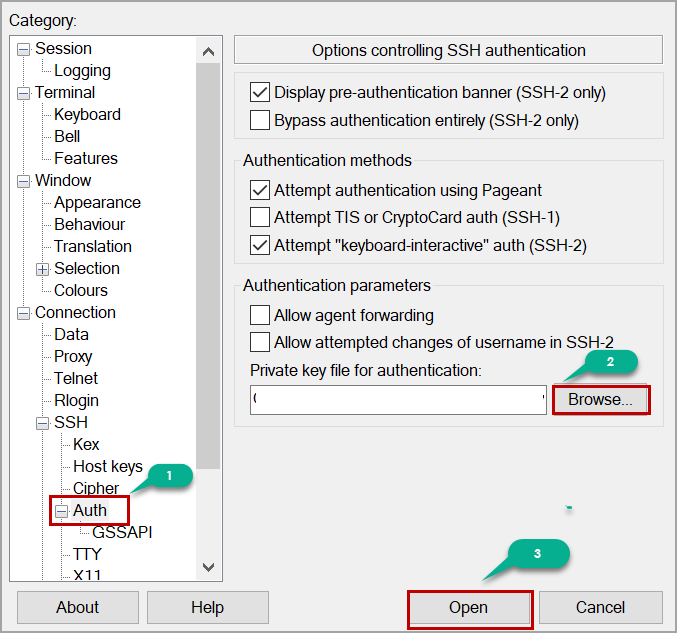The width and height of the screenshot is (677, 633).
Task: Click the Browse button for private key
Action: [x=600, y=400]
